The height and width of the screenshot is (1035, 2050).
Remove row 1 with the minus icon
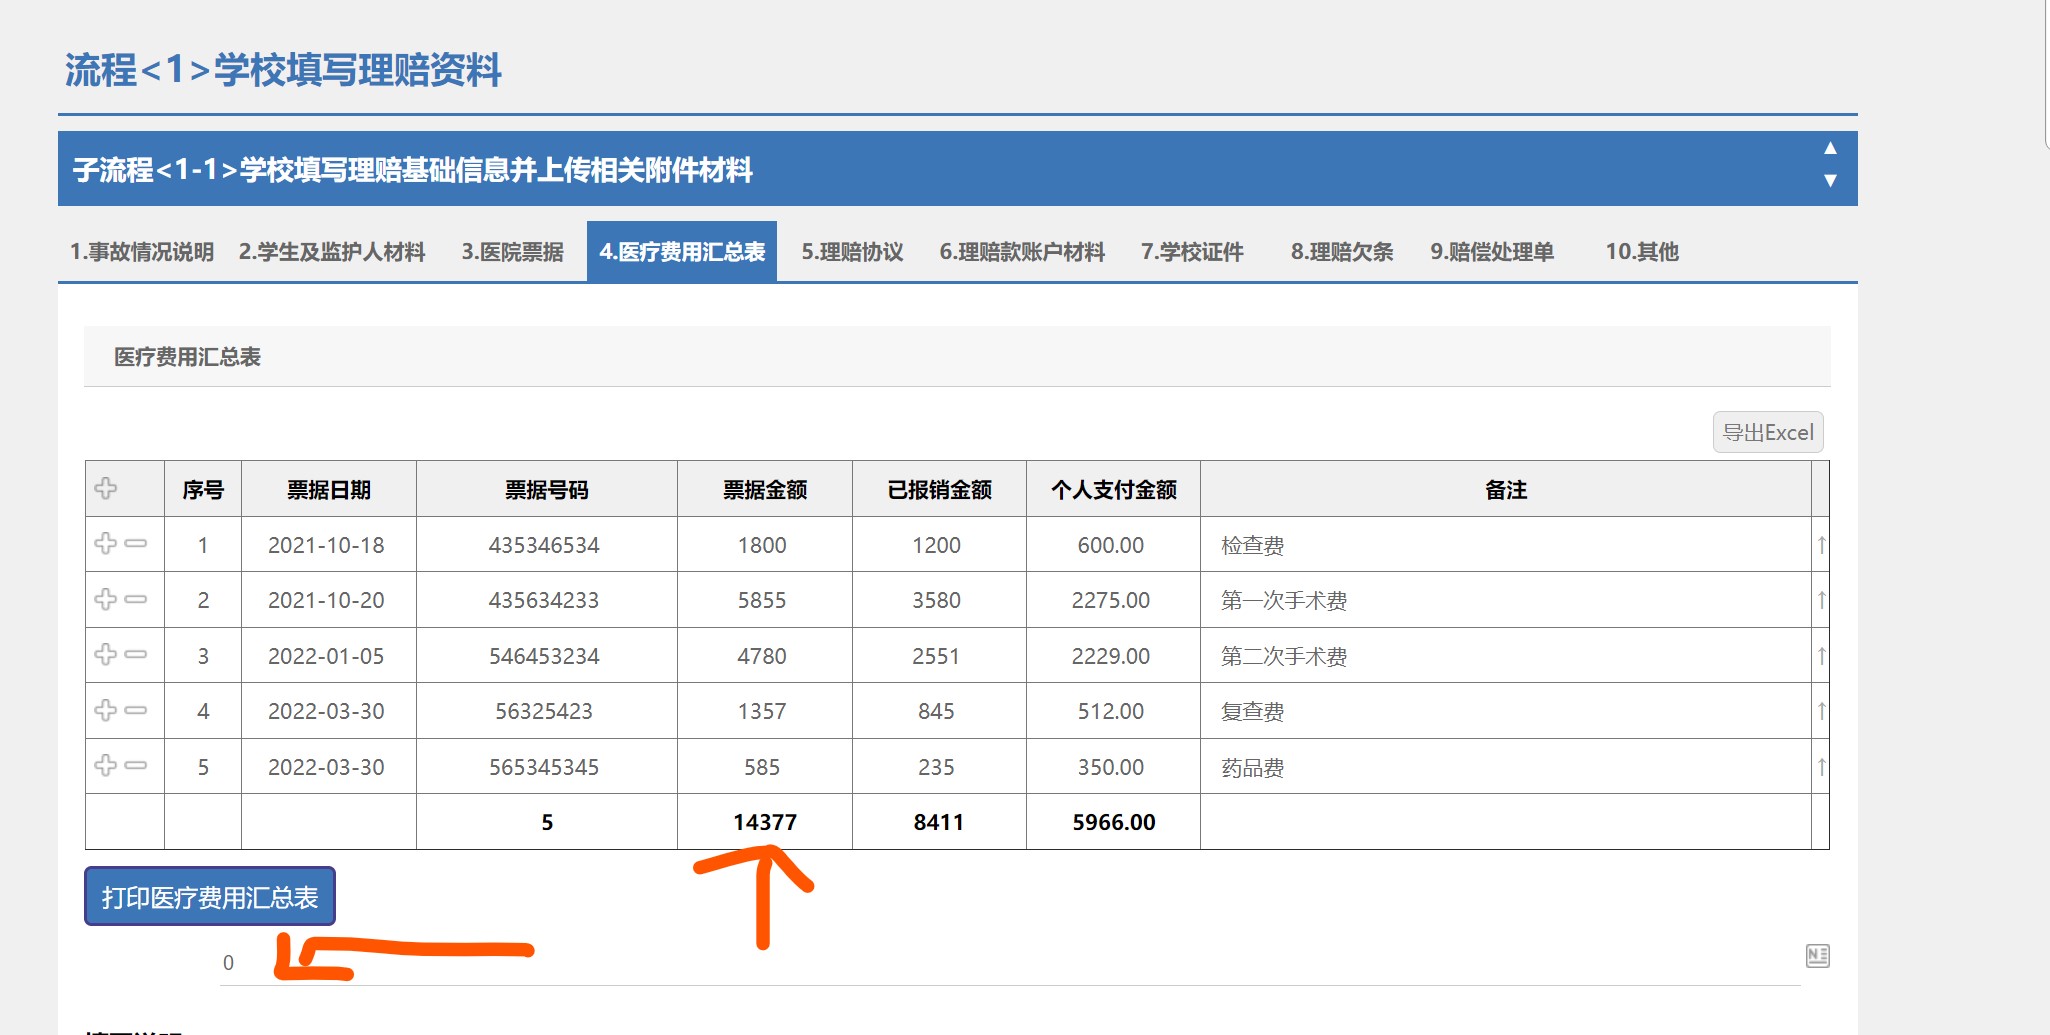point(136,543)
